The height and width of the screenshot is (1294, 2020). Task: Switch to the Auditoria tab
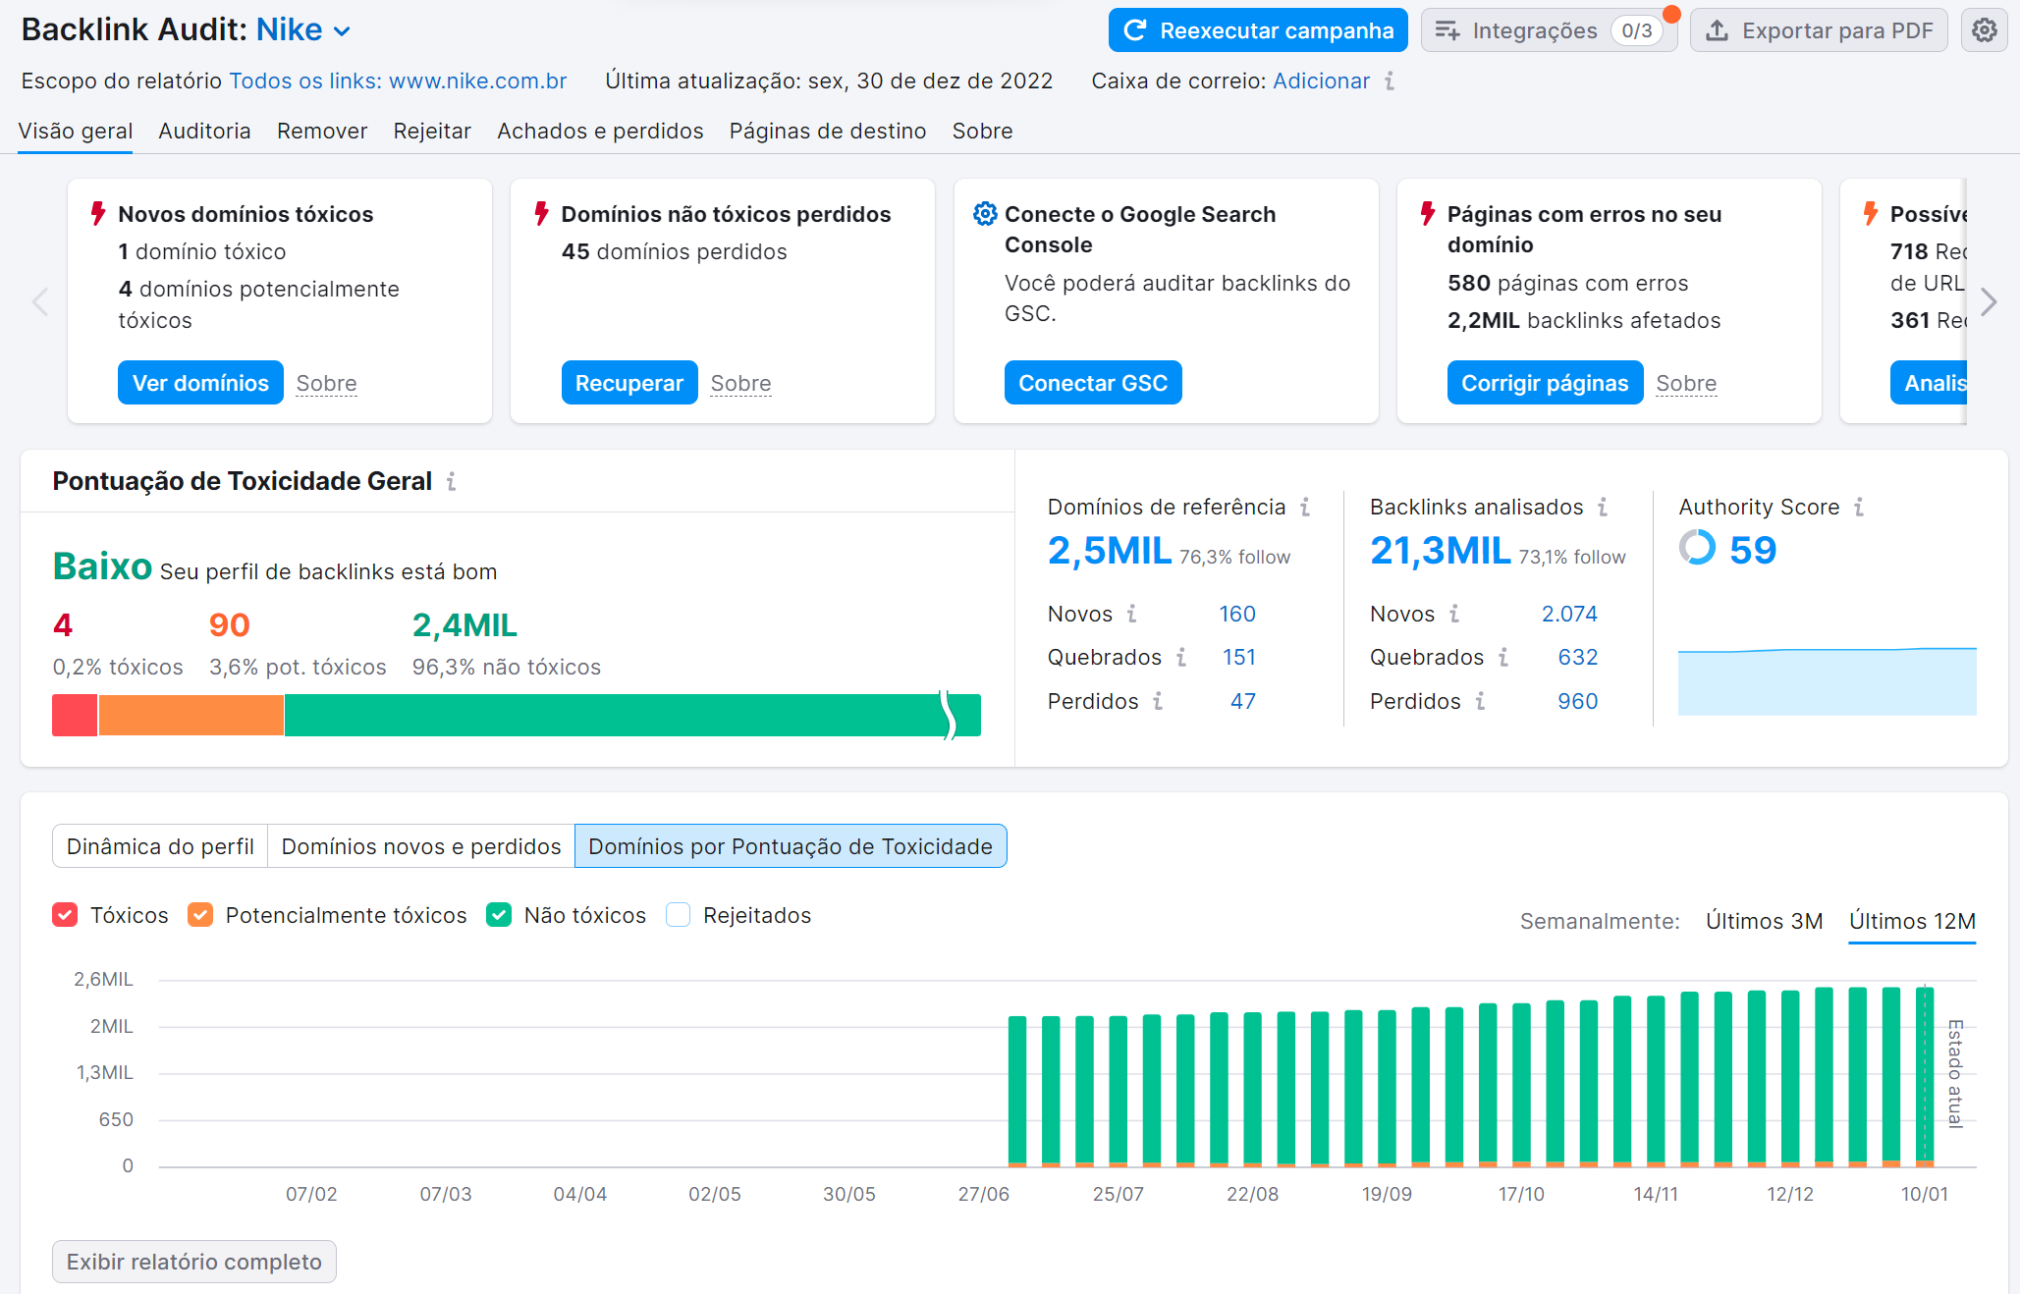tap(204, 131)
